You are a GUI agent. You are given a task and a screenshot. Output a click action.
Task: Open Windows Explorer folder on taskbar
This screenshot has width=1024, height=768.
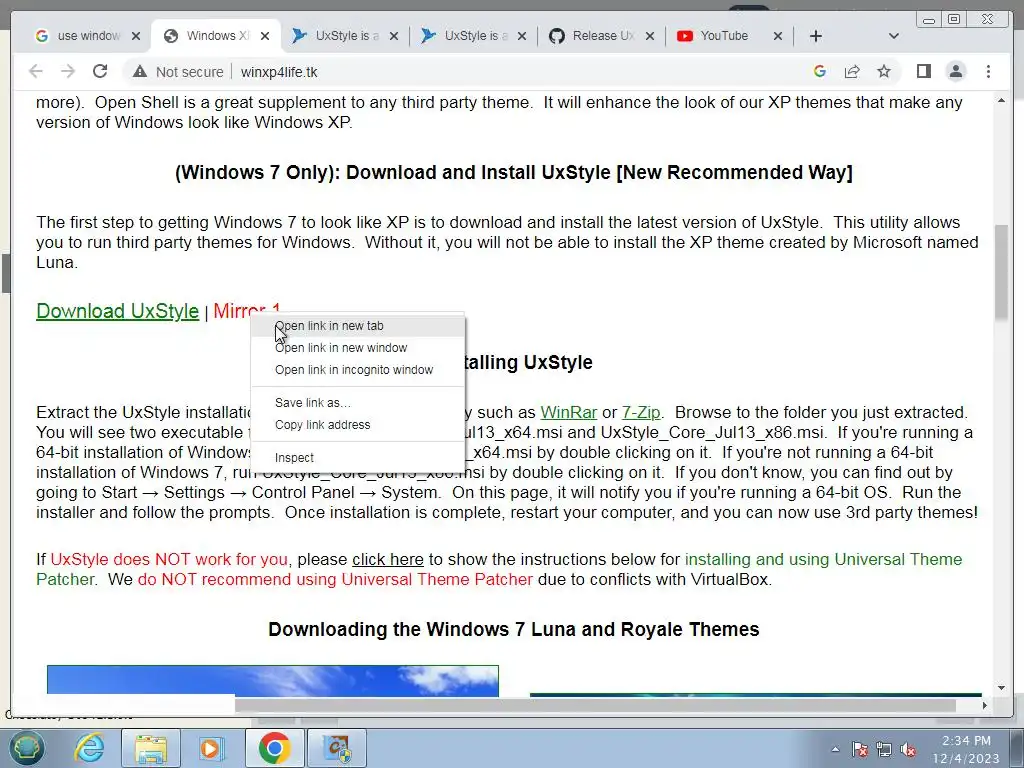pyautogui.click(x=151, y=748)
